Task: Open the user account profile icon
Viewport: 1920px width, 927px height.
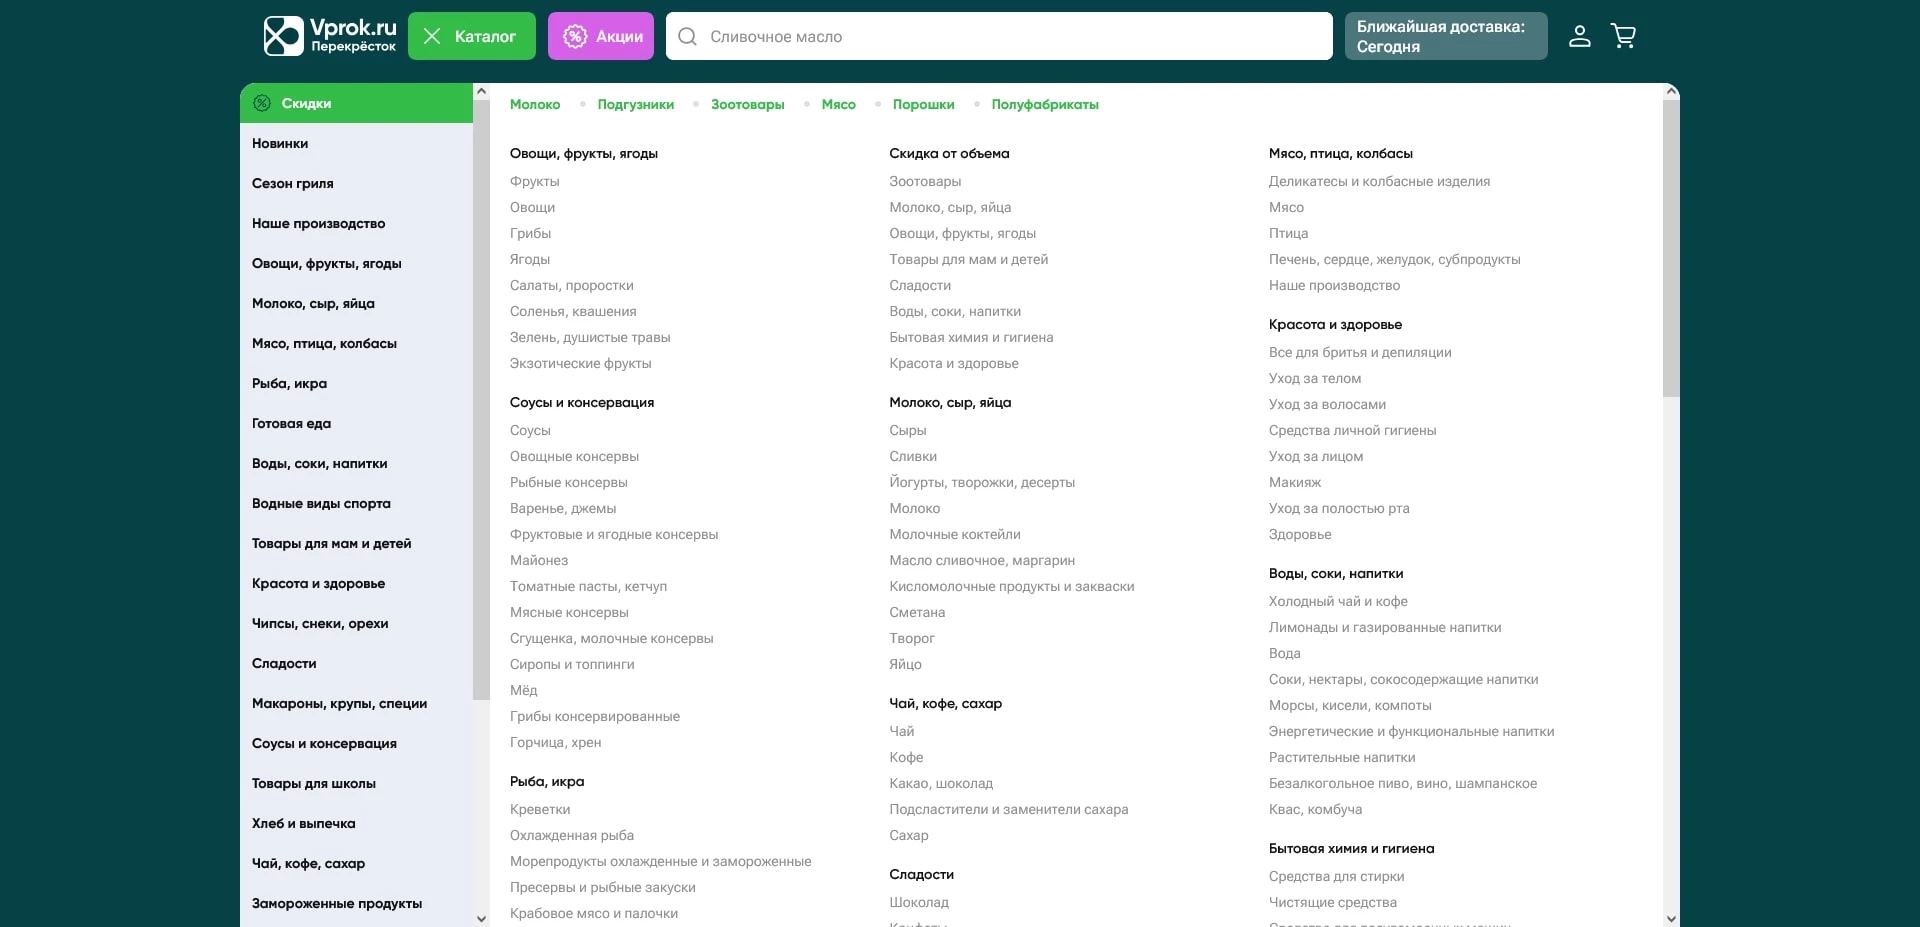Action: pos(1579,36)
